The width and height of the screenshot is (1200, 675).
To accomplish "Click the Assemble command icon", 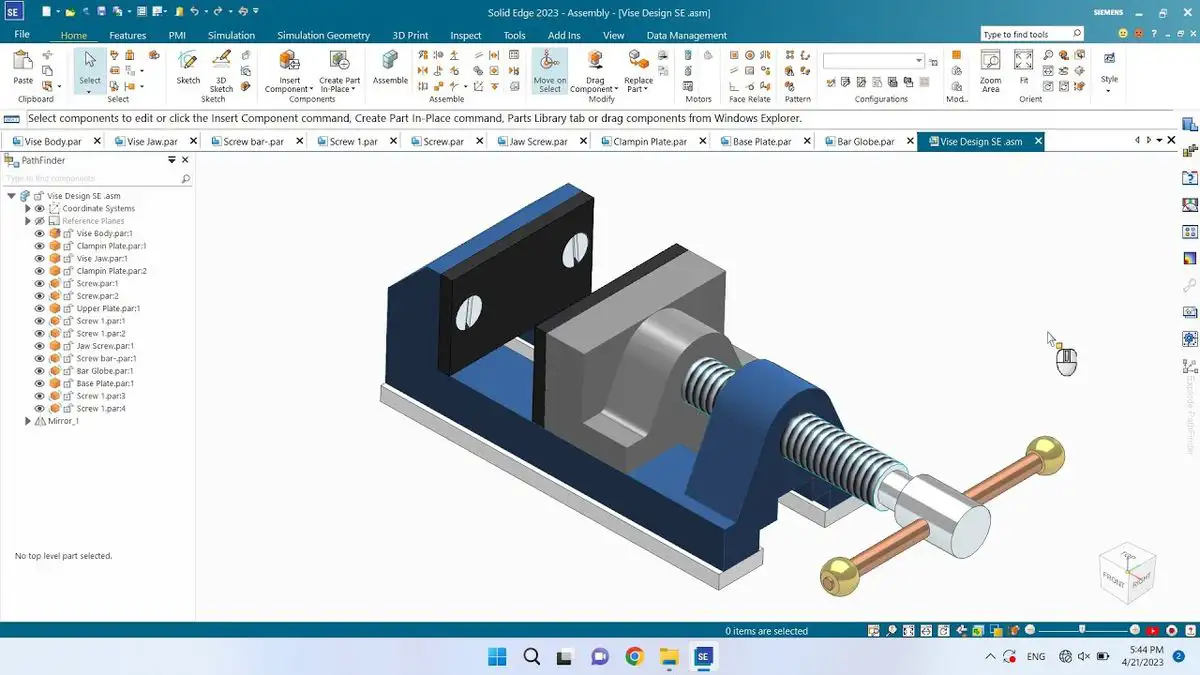I will tap(390, 62).
